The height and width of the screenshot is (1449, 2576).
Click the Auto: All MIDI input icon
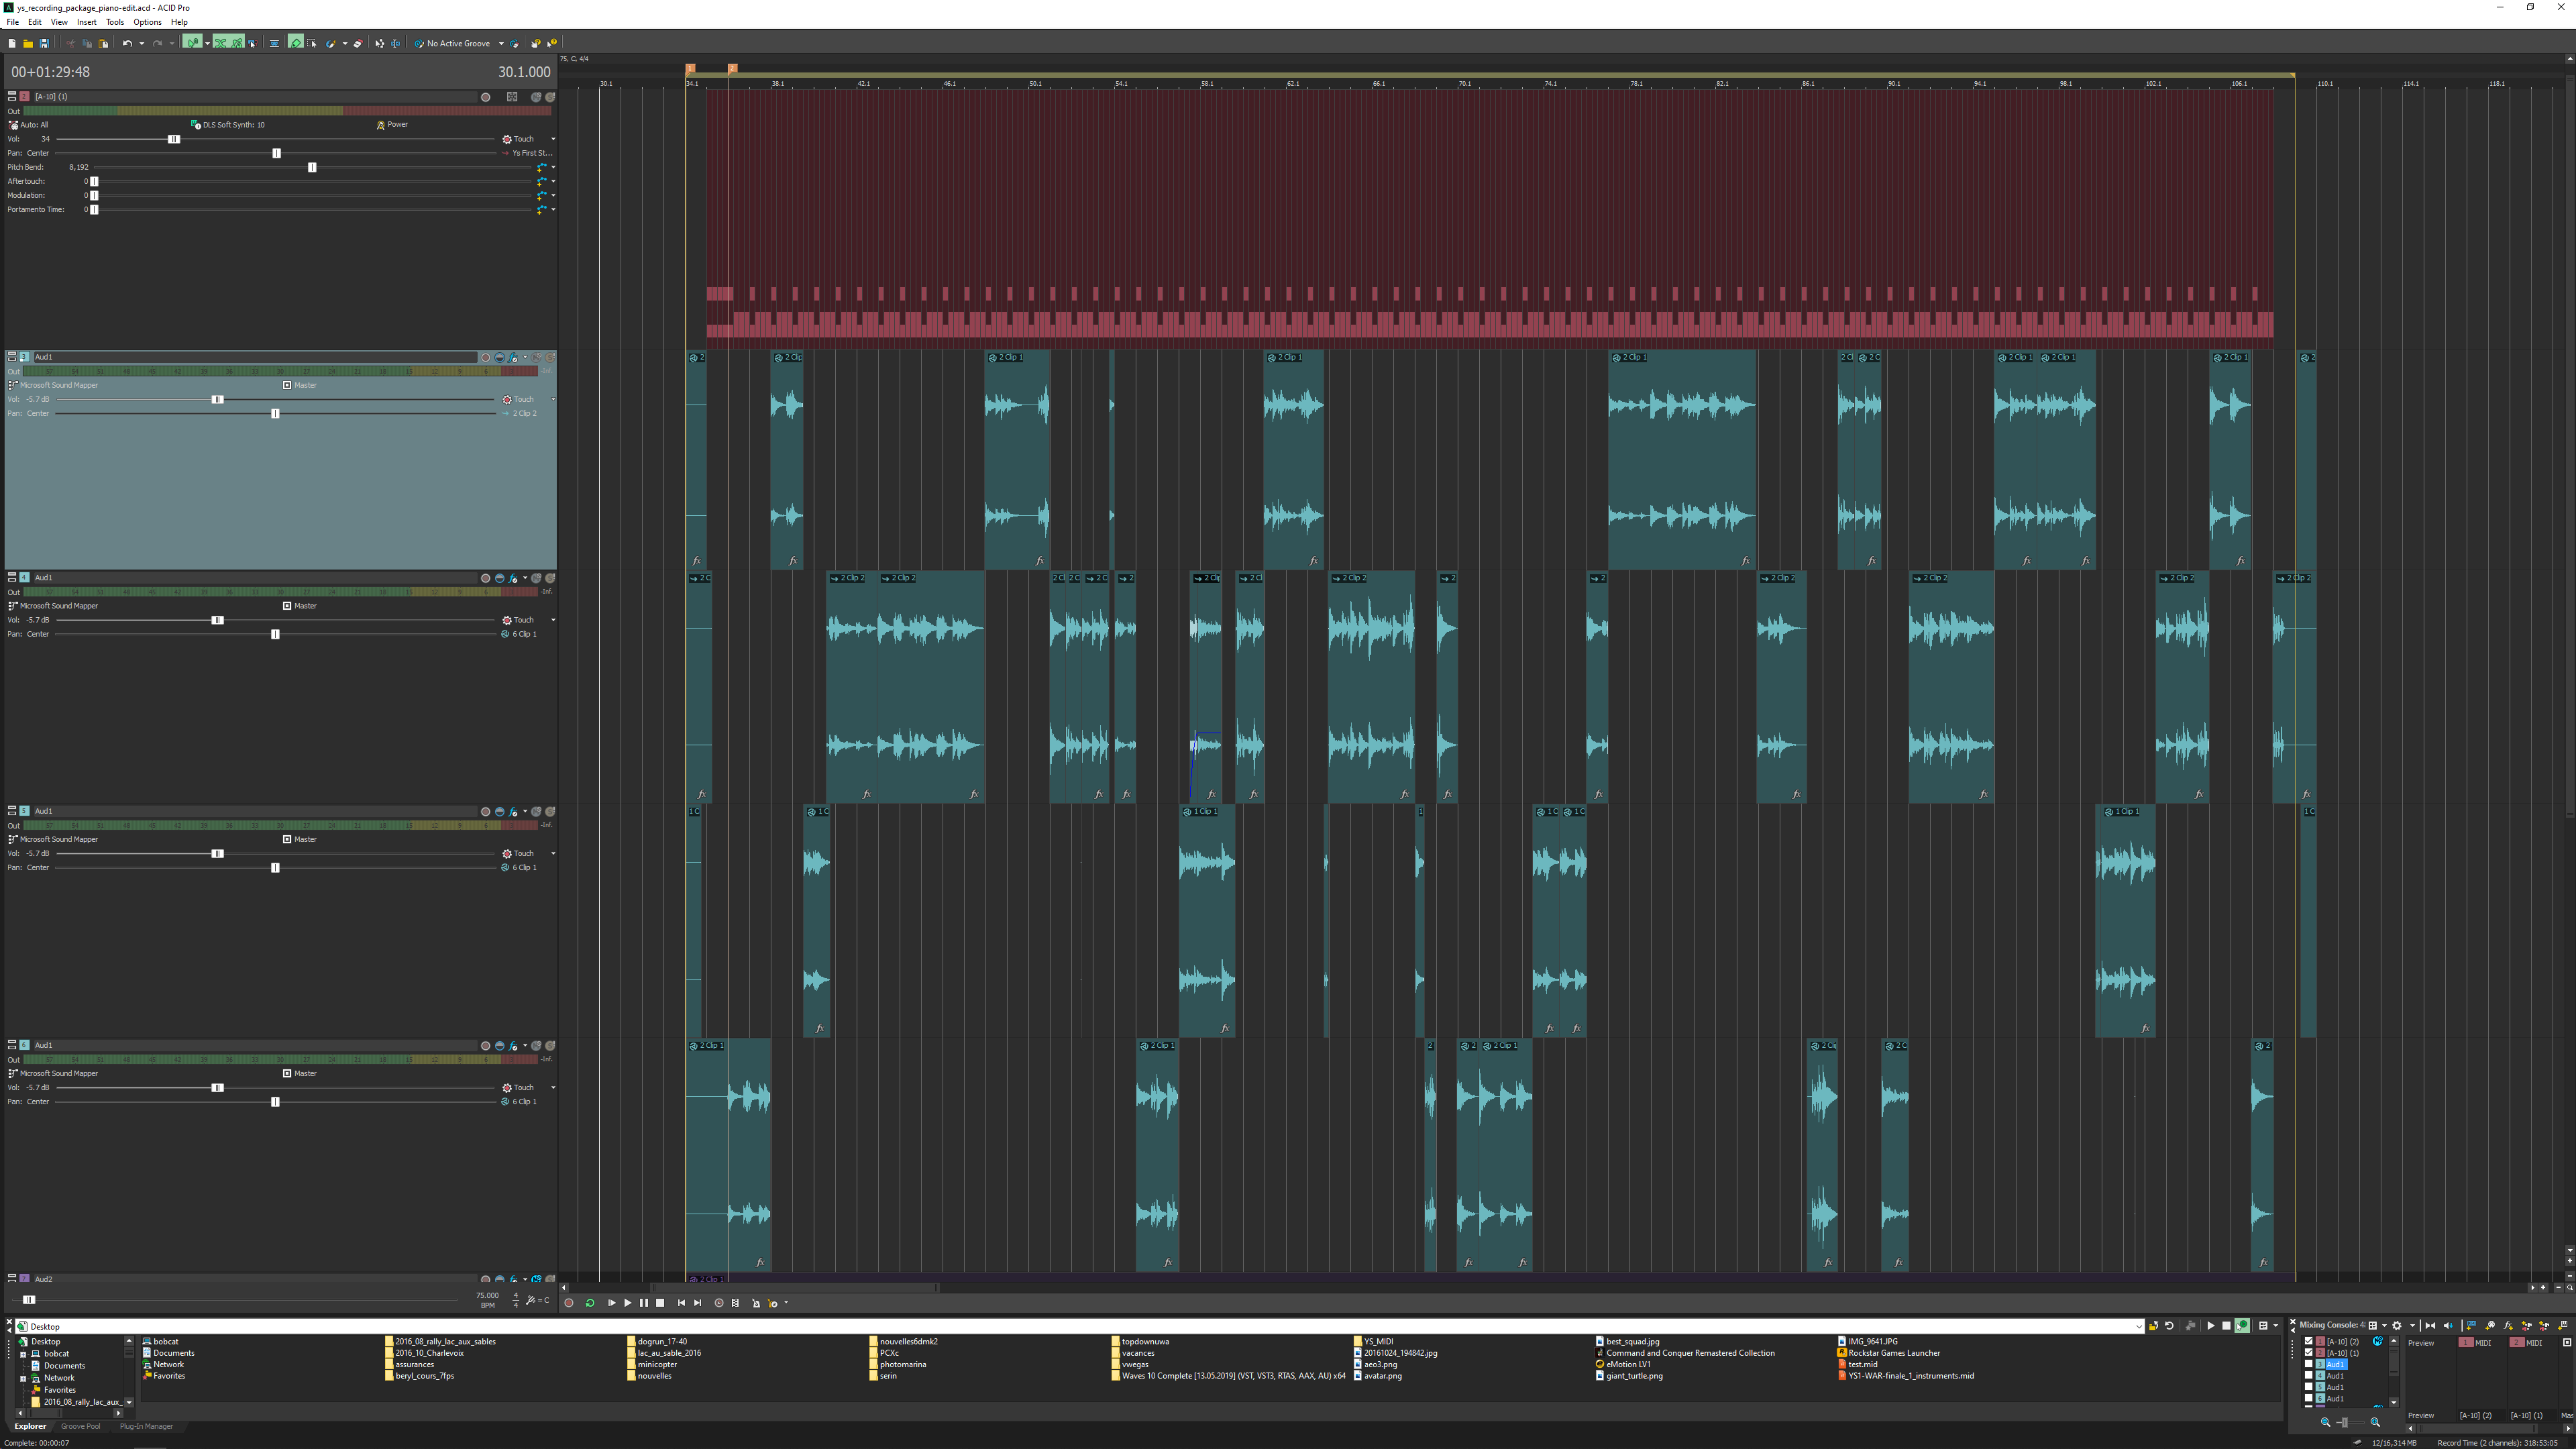click(13, 125)
